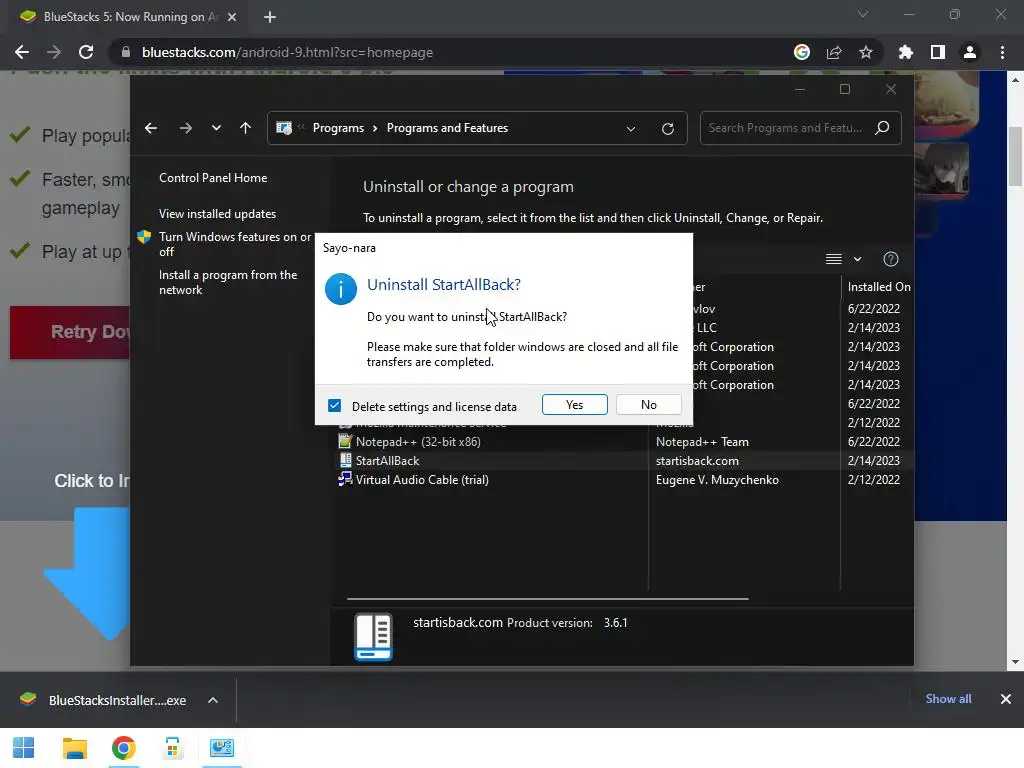
Task: Click Retry Download button on webpage
Action: (x=70, y=332)
